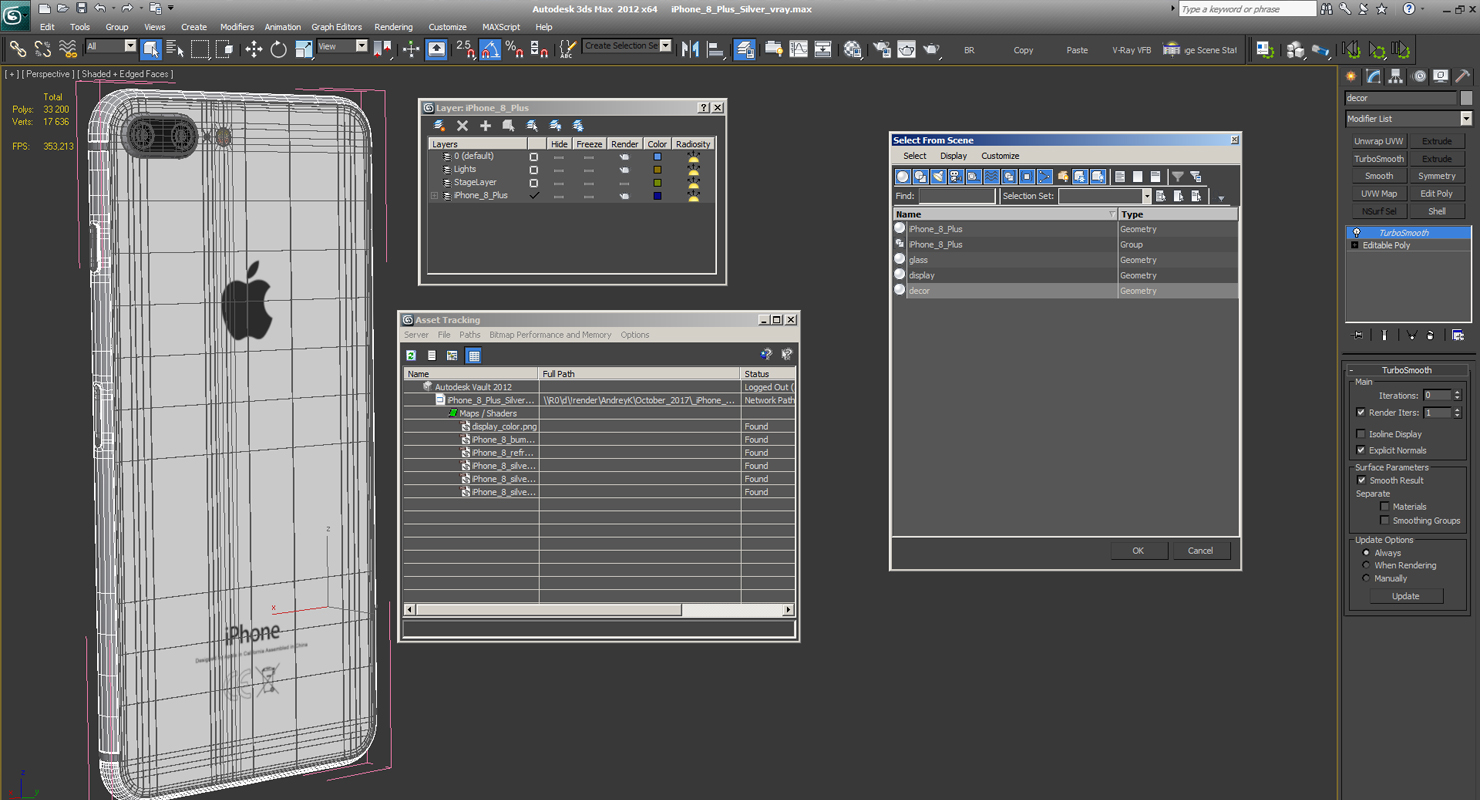The width and height of the screenshot is (1480, 800).
Task: Select the Manually update option
Action: (1366, 578)
